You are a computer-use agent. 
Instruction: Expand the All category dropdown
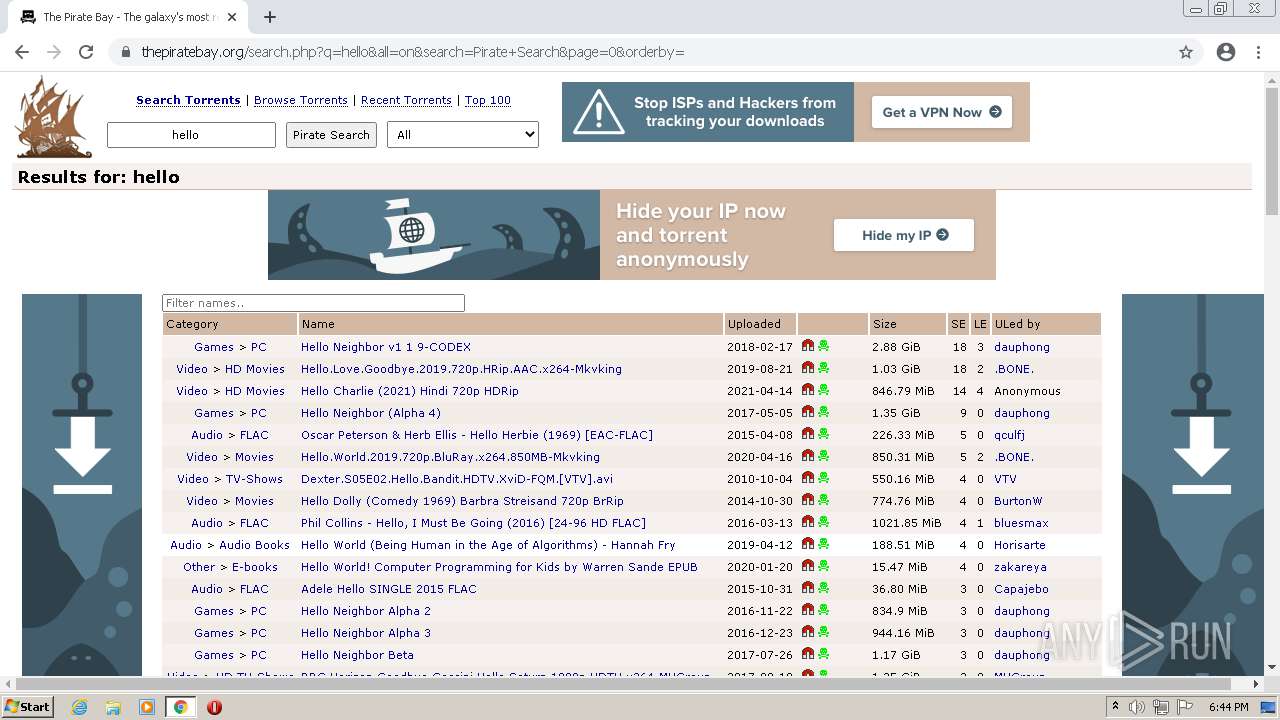[x=463, y=135]
